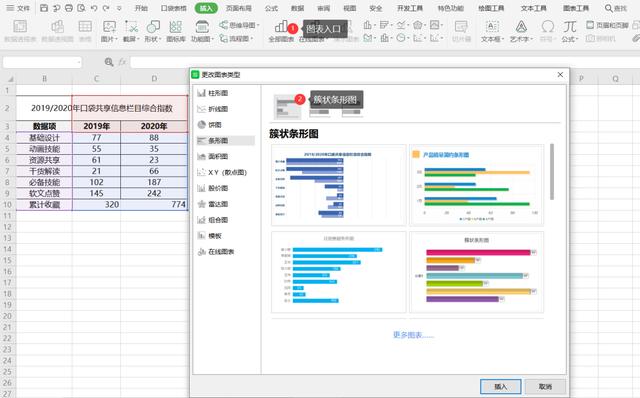Click the 艺术字 word art icon
This screenshot has height=398, width=640.
[x=521, y=31]
